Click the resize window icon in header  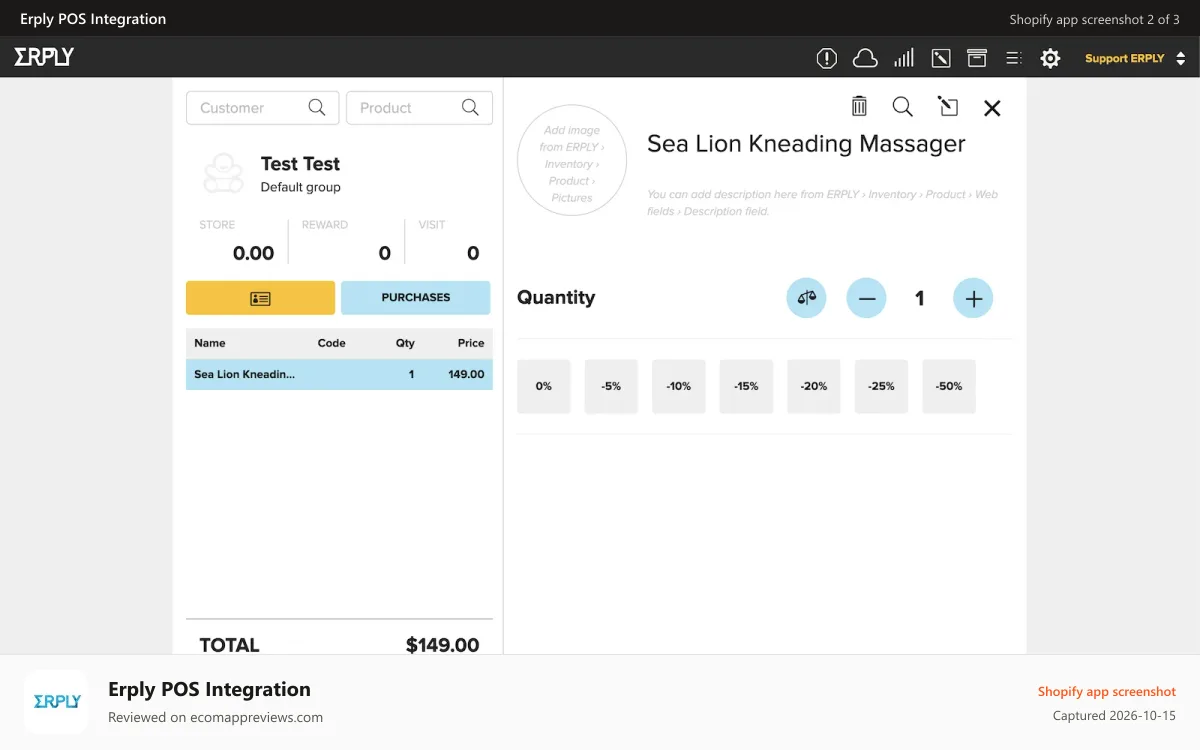point(941,58)
